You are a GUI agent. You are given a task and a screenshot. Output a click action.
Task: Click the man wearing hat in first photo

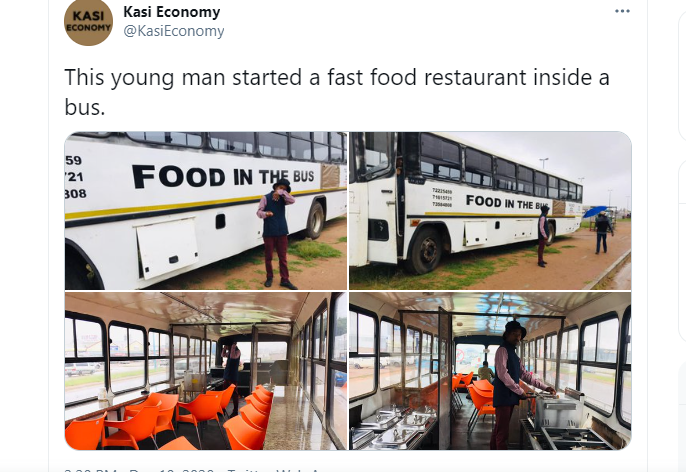276,233
